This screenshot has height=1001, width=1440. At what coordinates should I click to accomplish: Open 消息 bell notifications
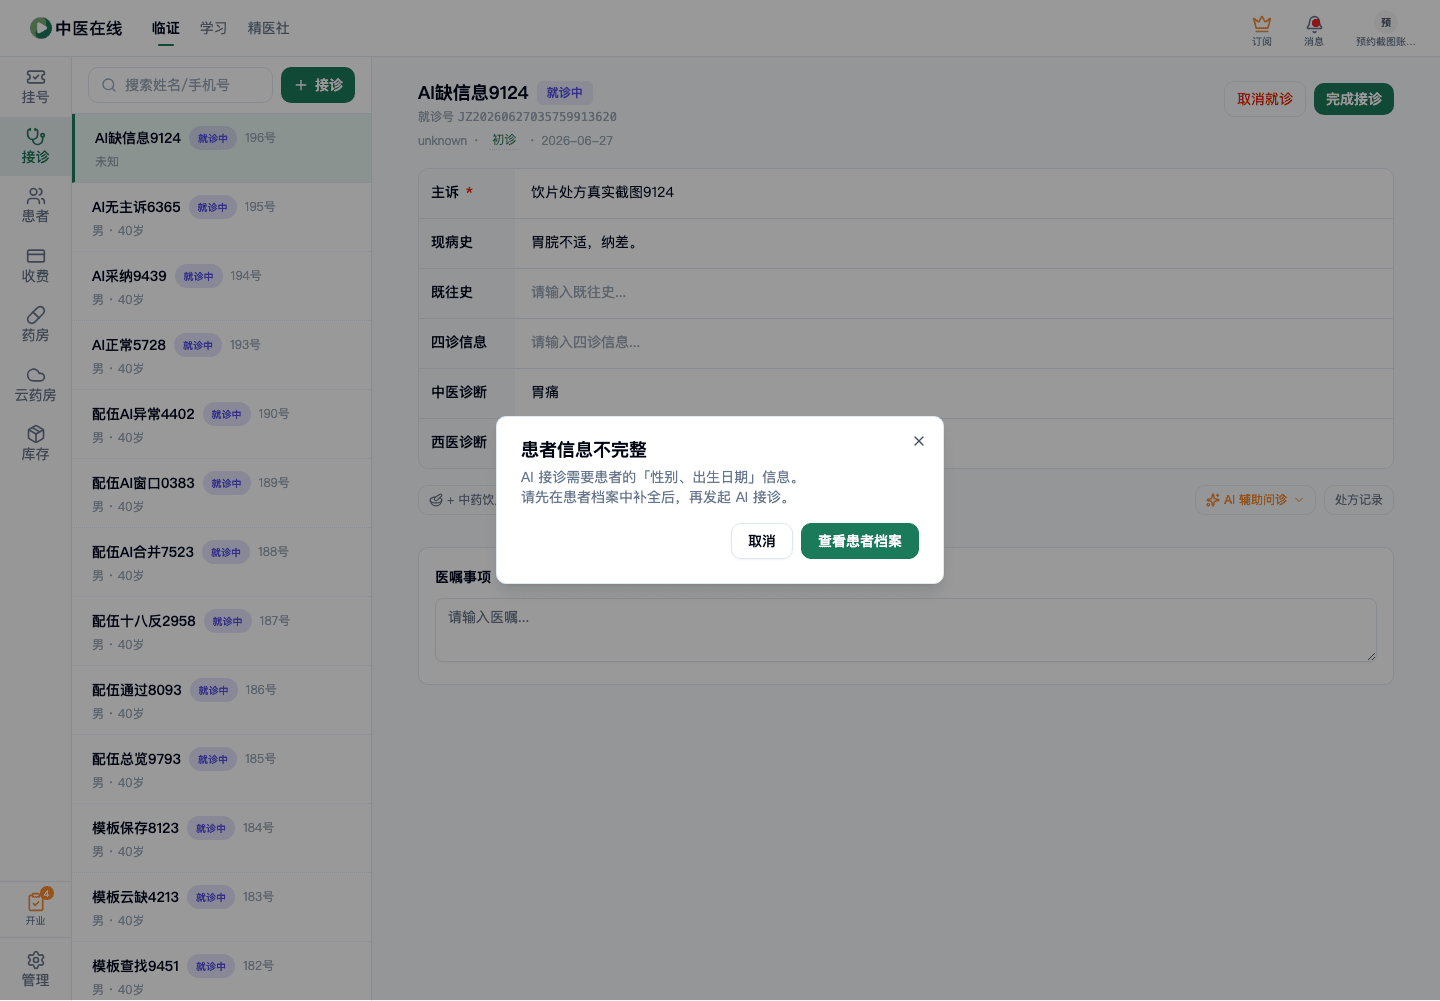(x=1314, y=30)
